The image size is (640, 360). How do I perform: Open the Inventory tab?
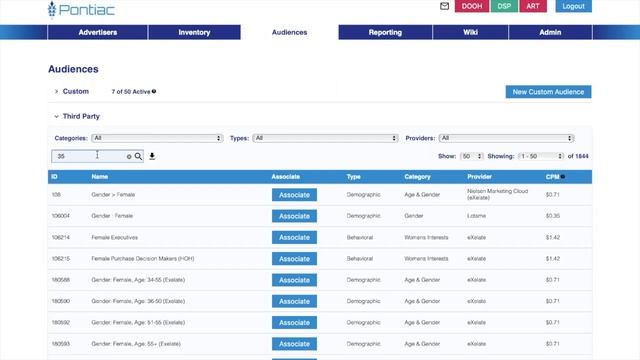[194, 32]
